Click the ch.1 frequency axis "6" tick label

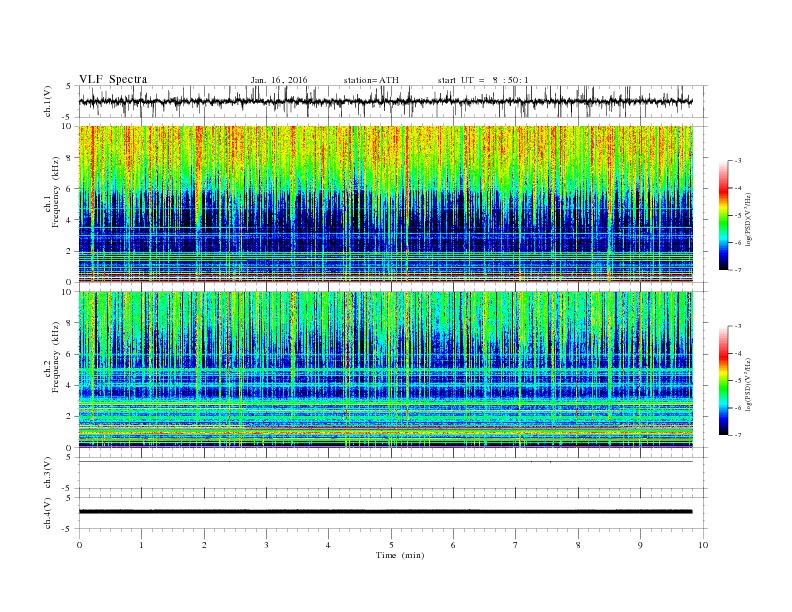coord(69,189)
